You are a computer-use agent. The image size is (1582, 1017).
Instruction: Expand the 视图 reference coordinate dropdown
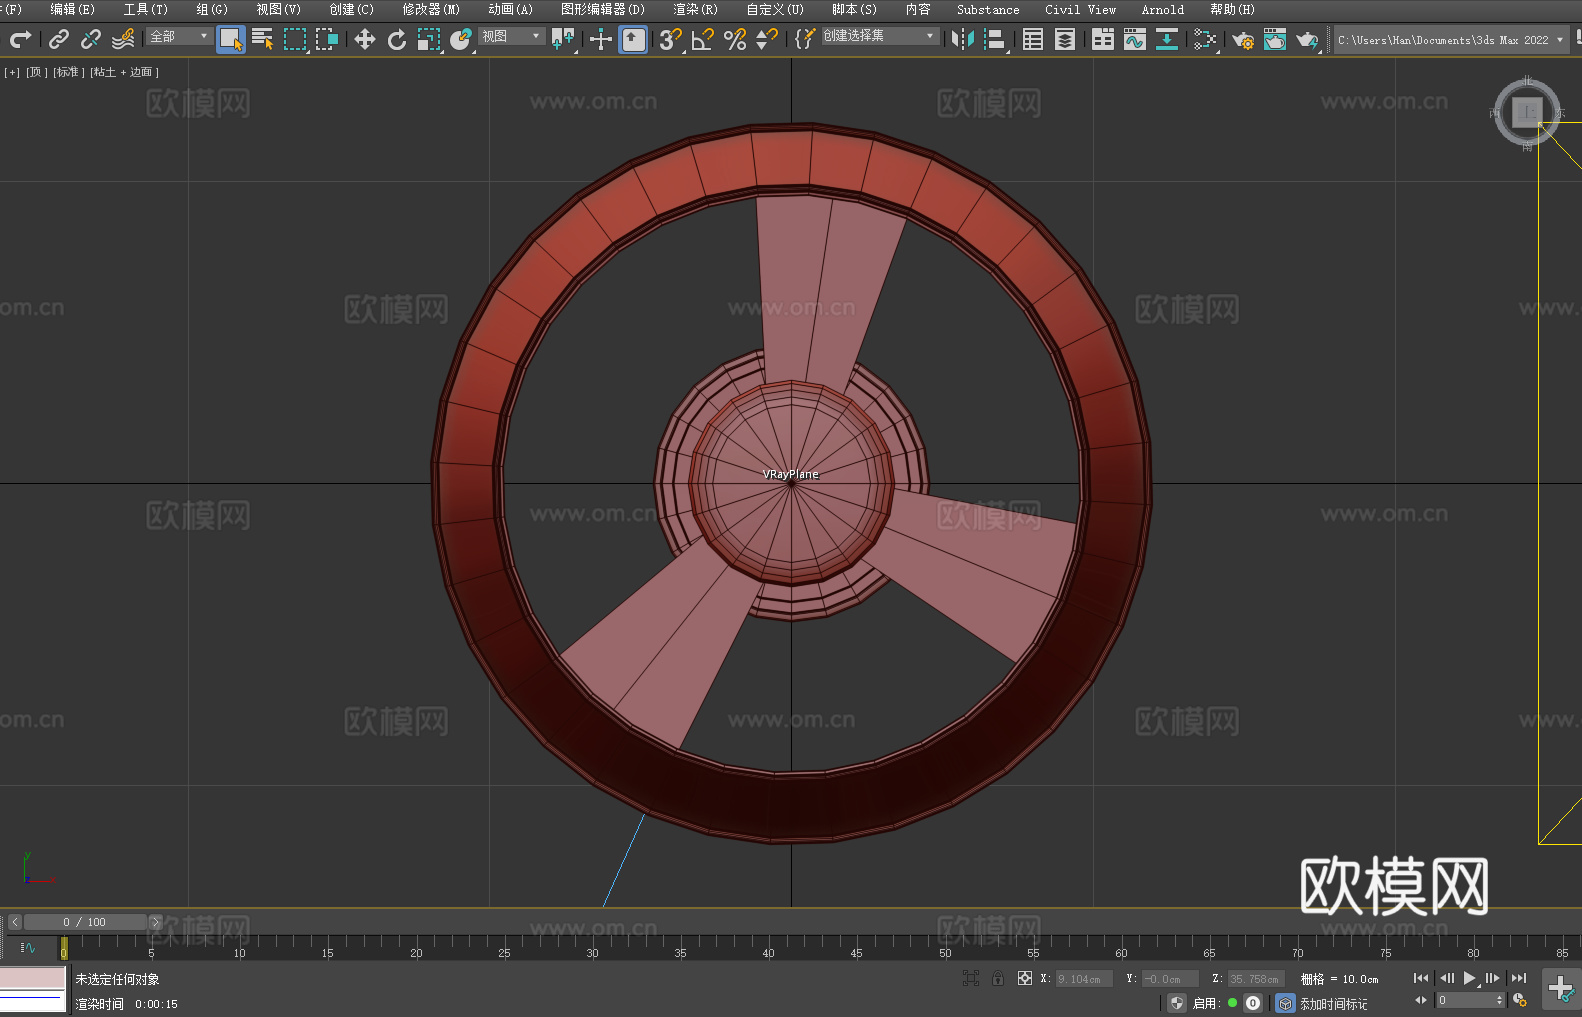coord(511,36)
